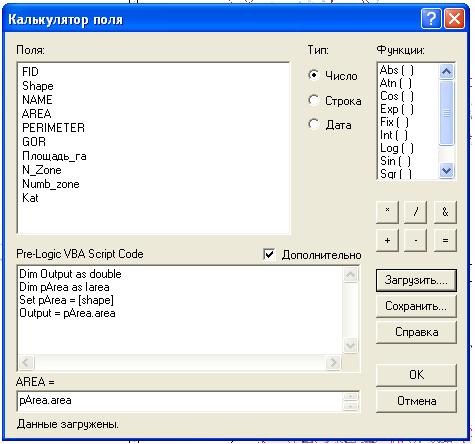Insert the minus operator button
This screenshot has width=475, height=444.
coord(415,240)
